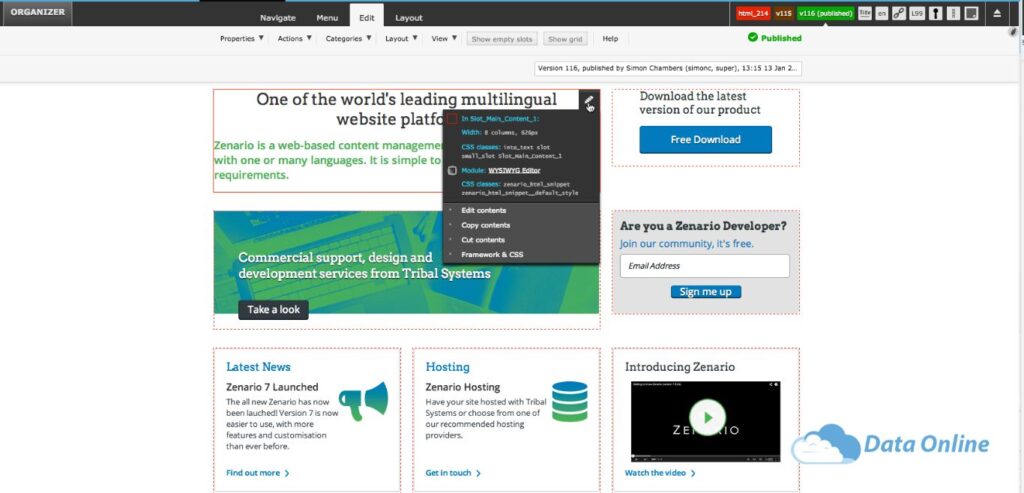The width and height of the screenshot is (1024, 493).
Task: Click the megaphone icon in Latest News
Action: (x=363, y=401)
